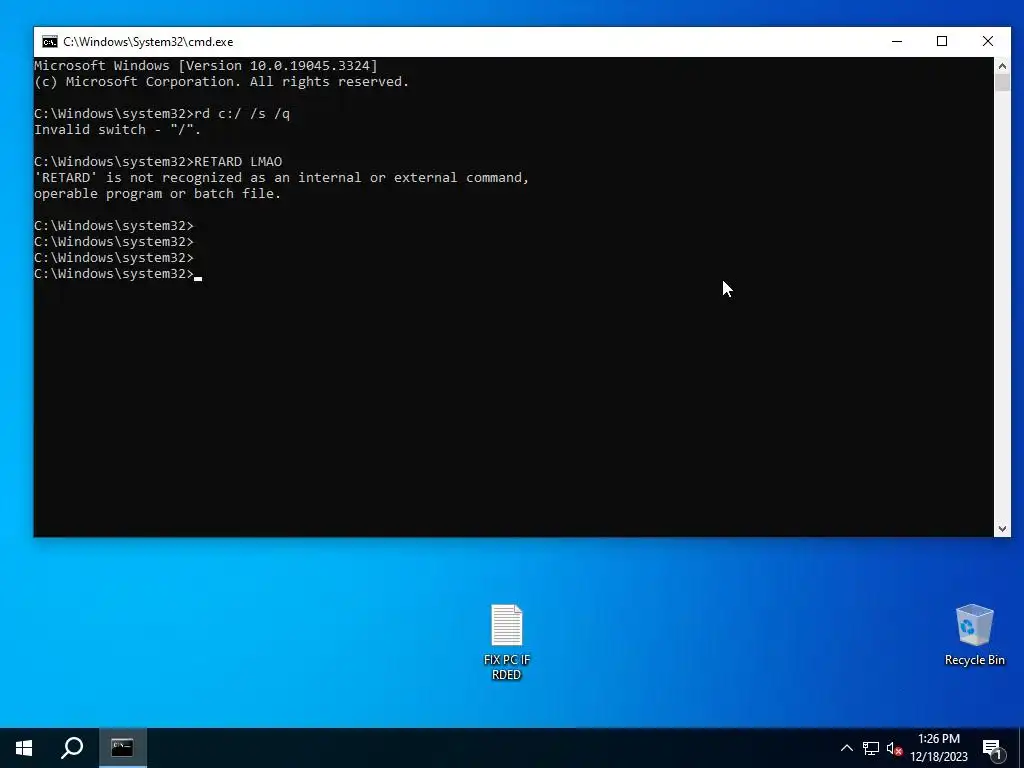Maximize the cmd.exe window
The height and width of the screenshot is (768, 1024).
pos(942,41)
